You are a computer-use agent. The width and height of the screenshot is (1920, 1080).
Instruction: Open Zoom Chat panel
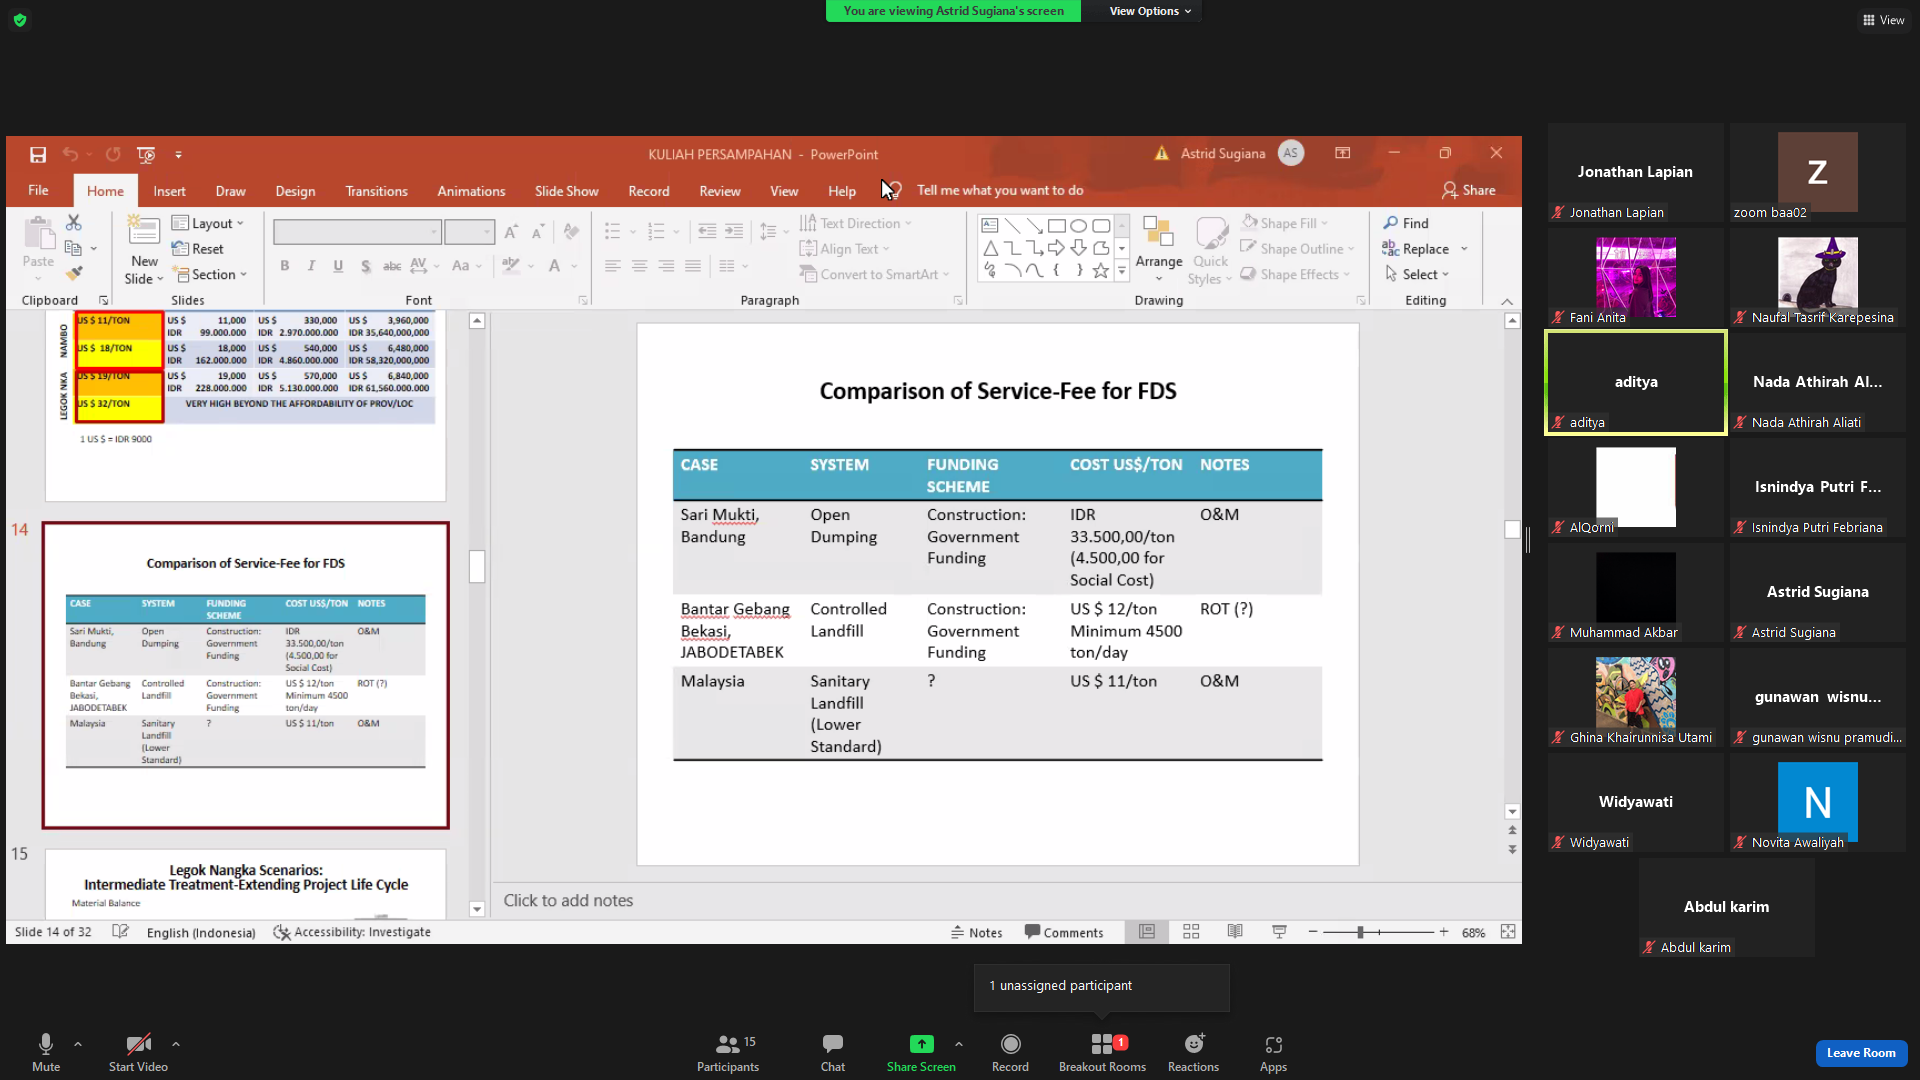coord(833,1053)
